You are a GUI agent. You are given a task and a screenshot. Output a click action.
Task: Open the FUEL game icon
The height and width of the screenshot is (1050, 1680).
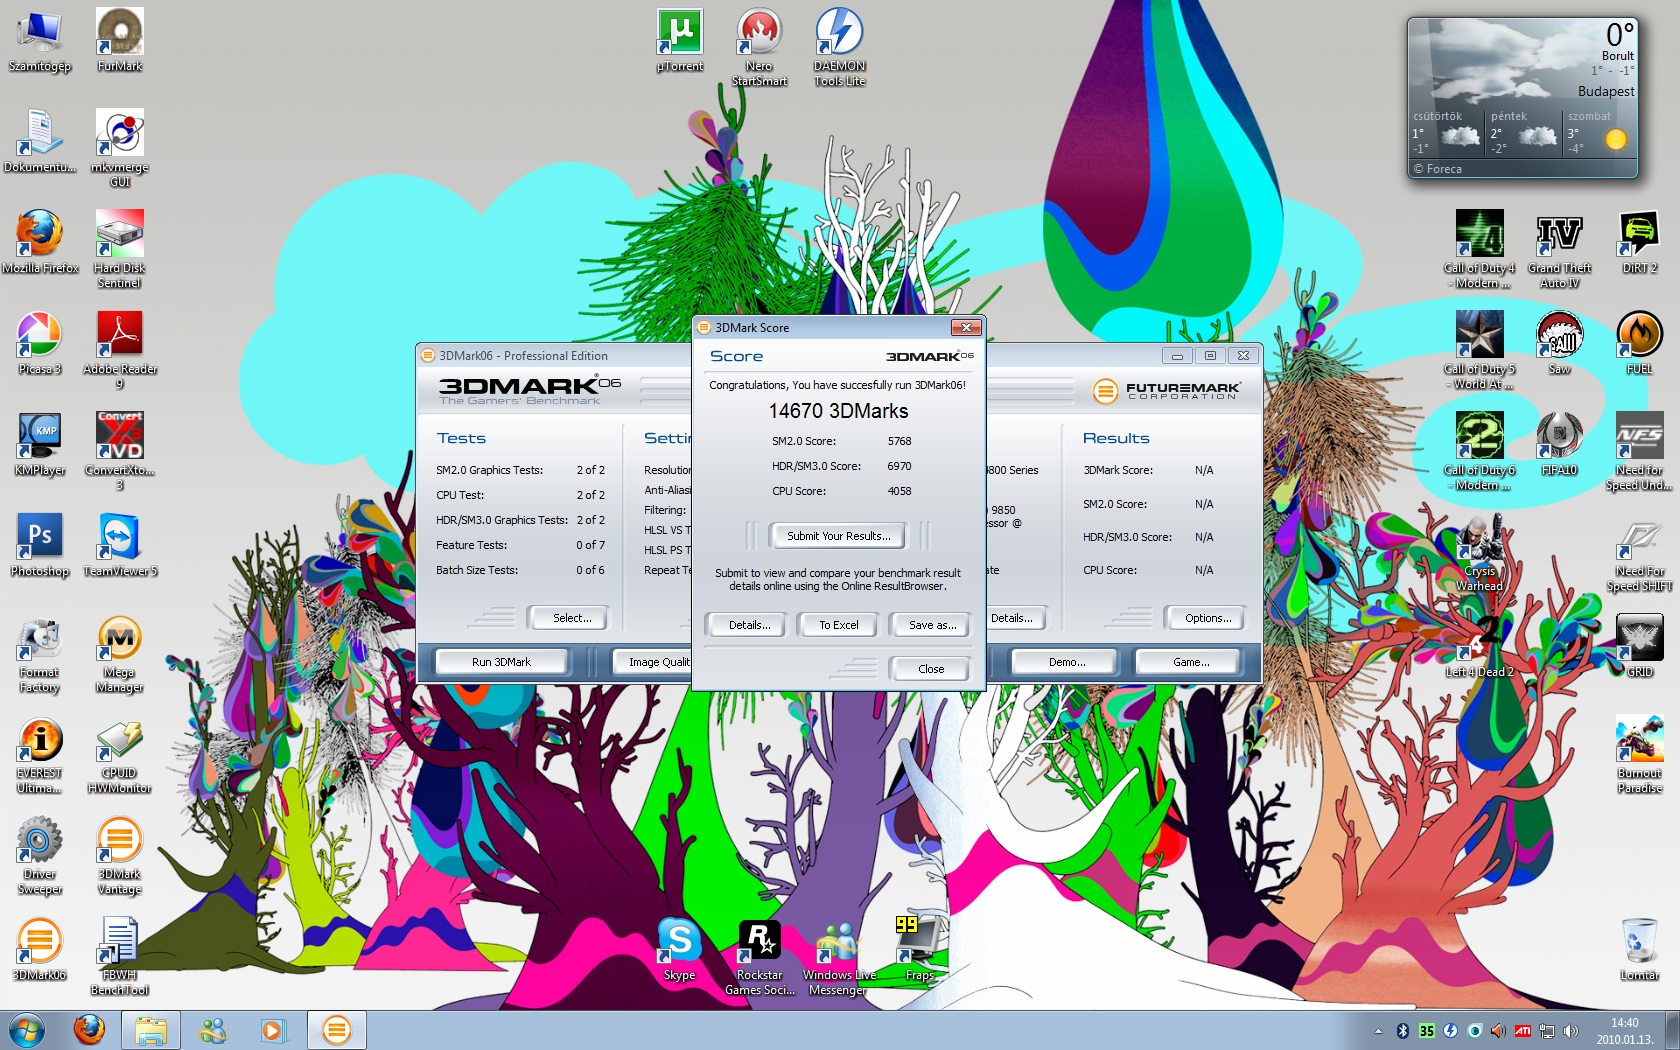[x=1640, y=343]
